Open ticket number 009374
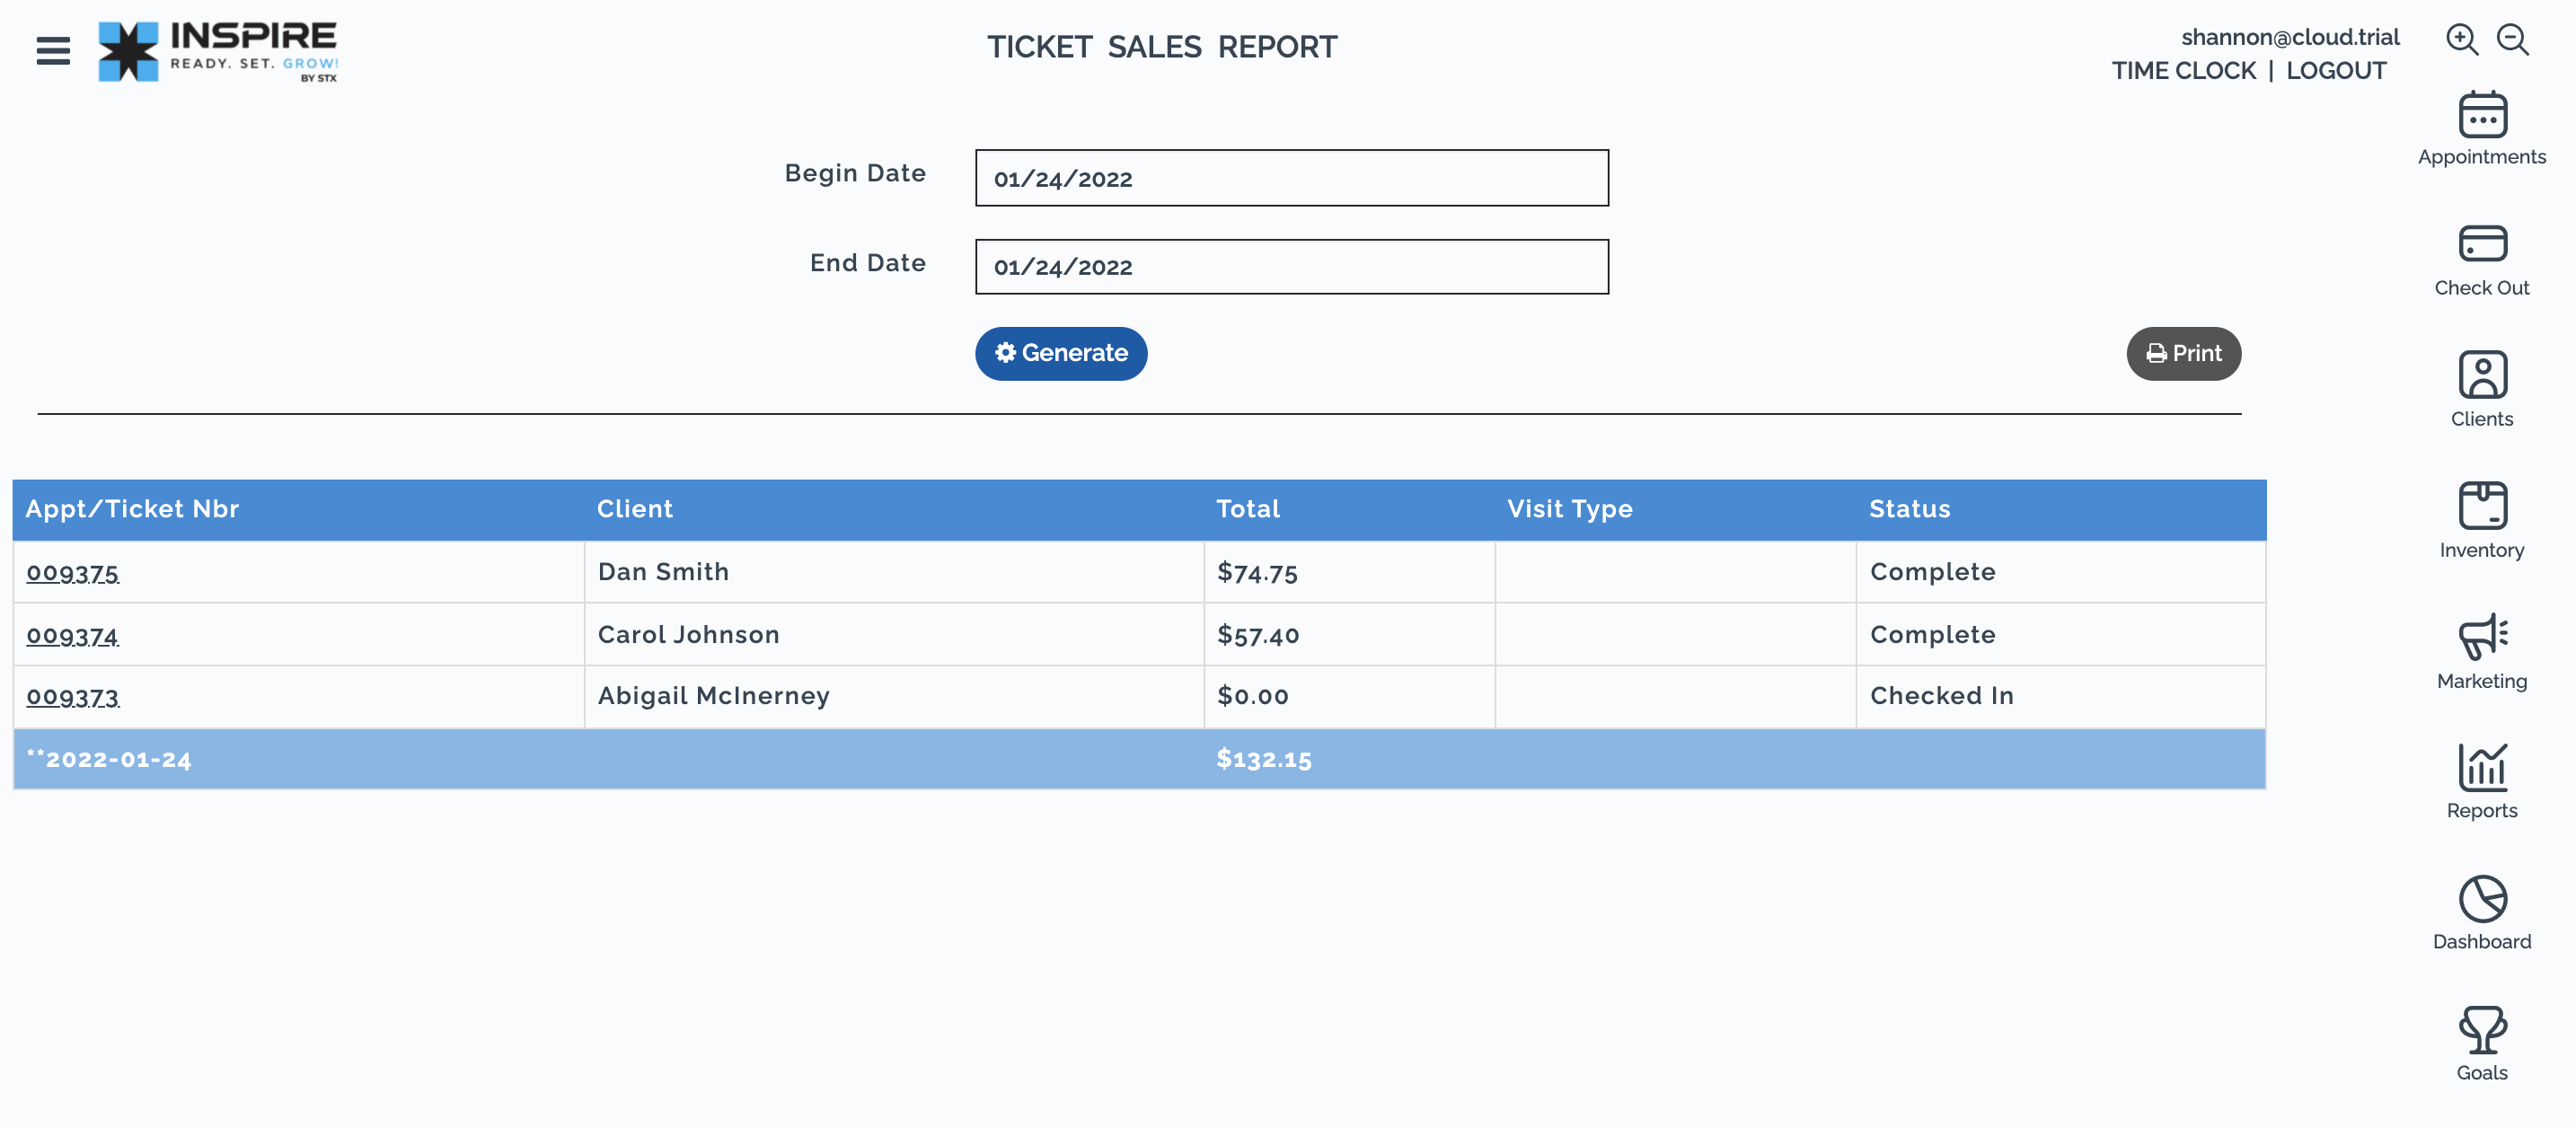Screen dimensions: 2576x1128 click(72, 636)
